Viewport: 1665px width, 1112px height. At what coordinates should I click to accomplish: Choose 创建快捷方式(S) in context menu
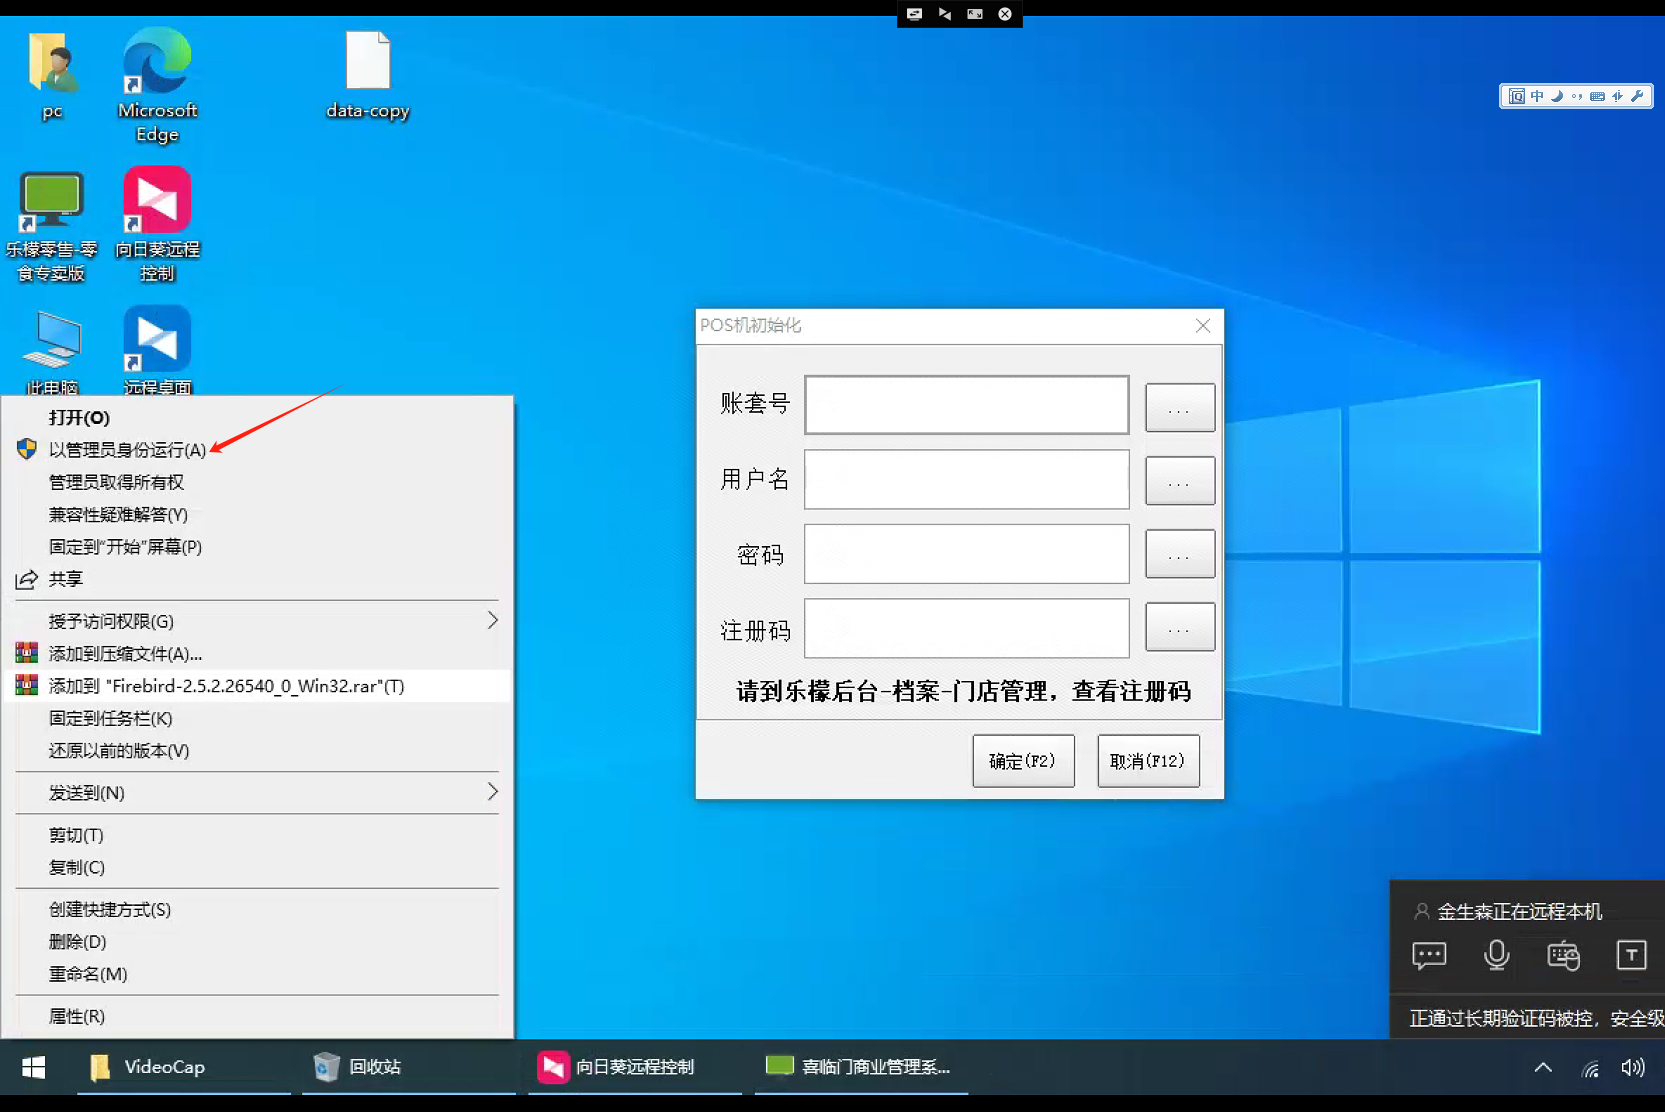point(257,910)
